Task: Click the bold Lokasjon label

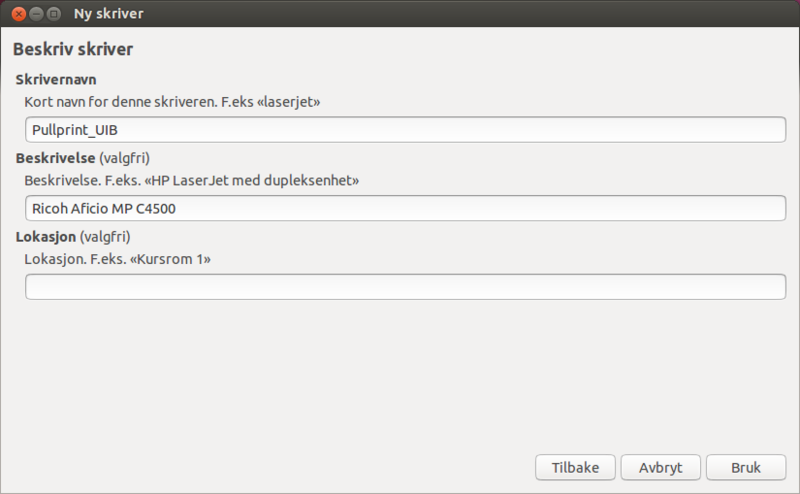Action: click(48, 237)
